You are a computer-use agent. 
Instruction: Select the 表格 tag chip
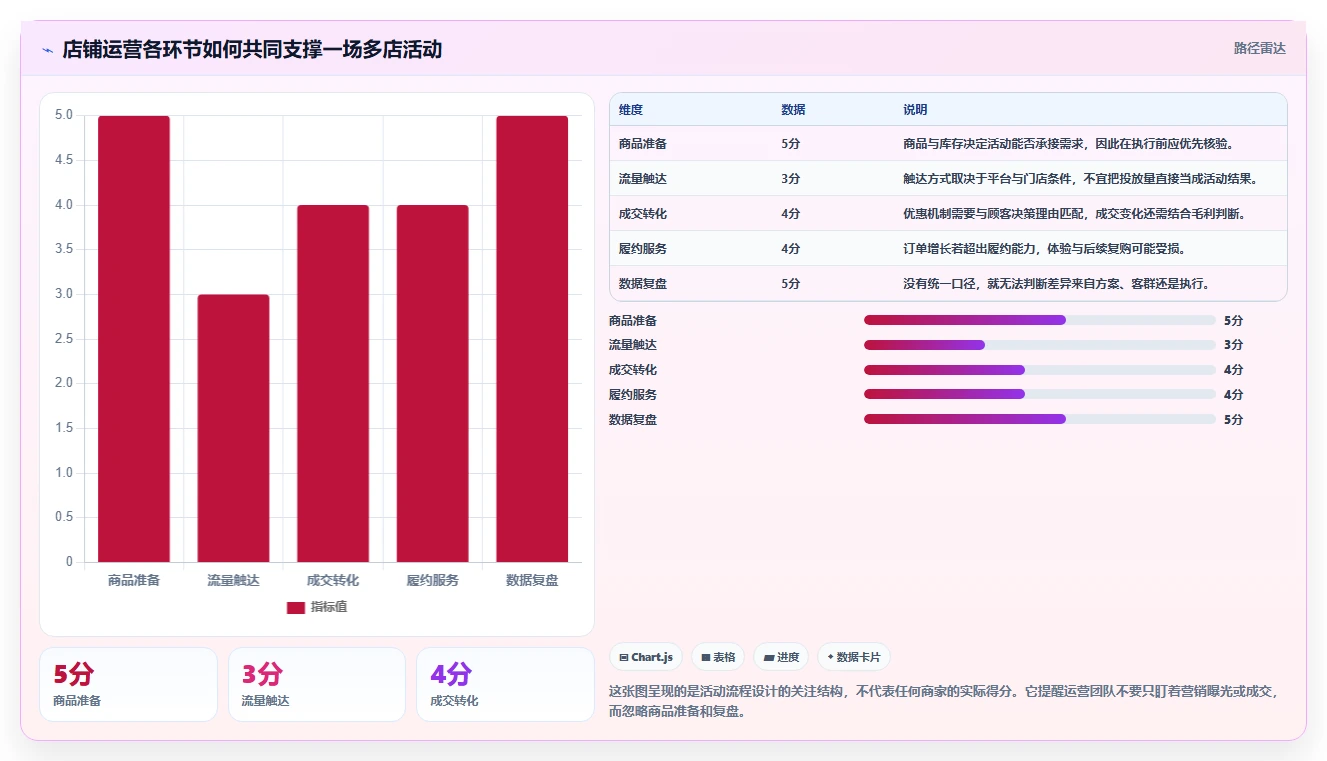pyautogui.click(x=718, y=657)
